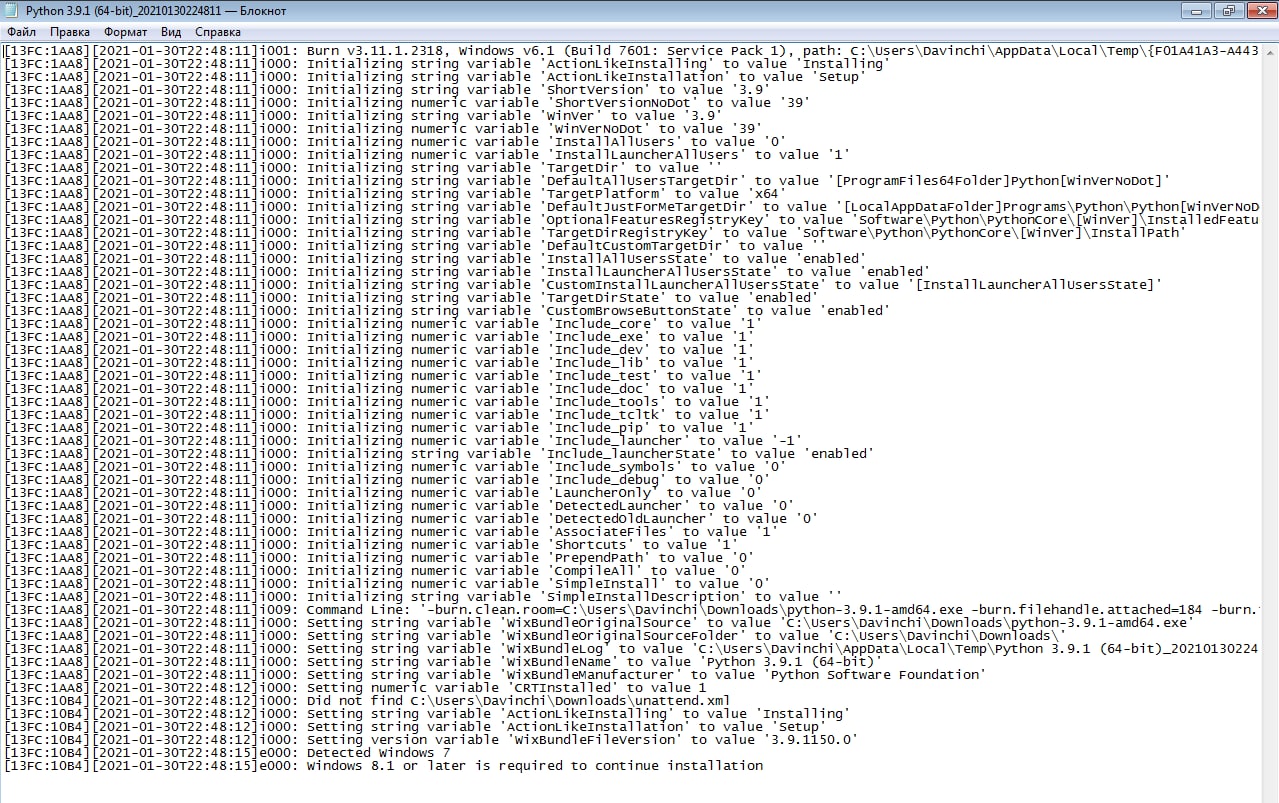
Task: Open the Вид menu
Action: pos(171,32)
